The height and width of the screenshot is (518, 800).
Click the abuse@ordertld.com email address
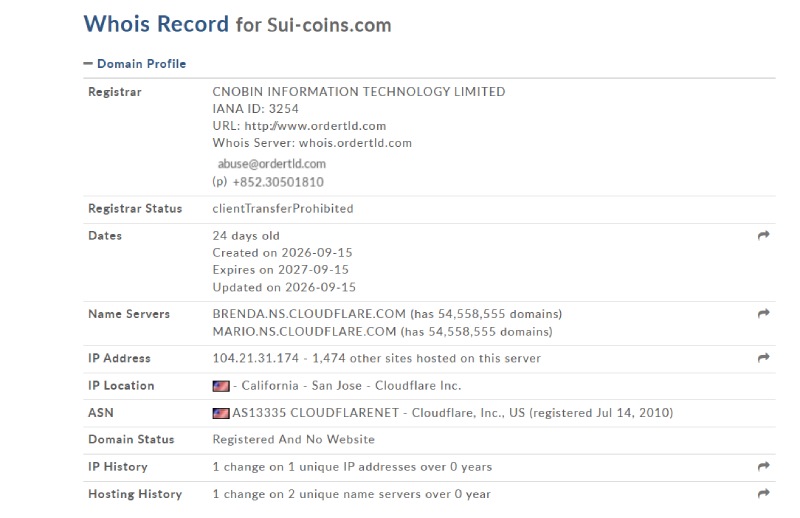click(271, 164)
